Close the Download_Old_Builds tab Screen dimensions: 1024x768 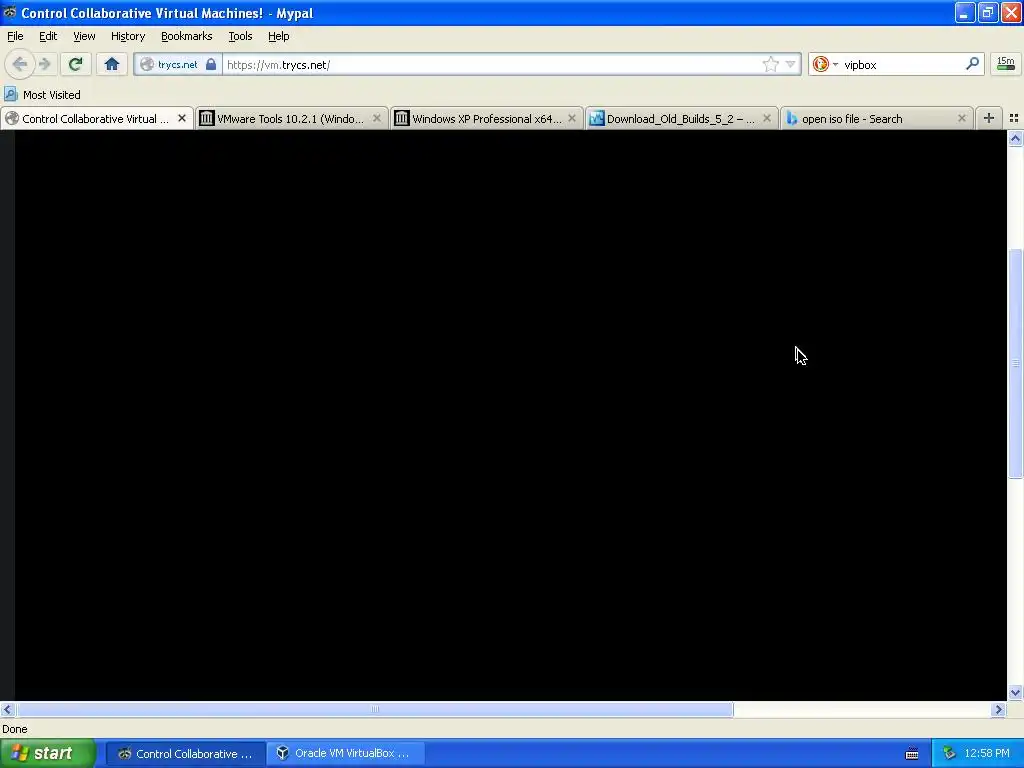[x=767, y=118]
